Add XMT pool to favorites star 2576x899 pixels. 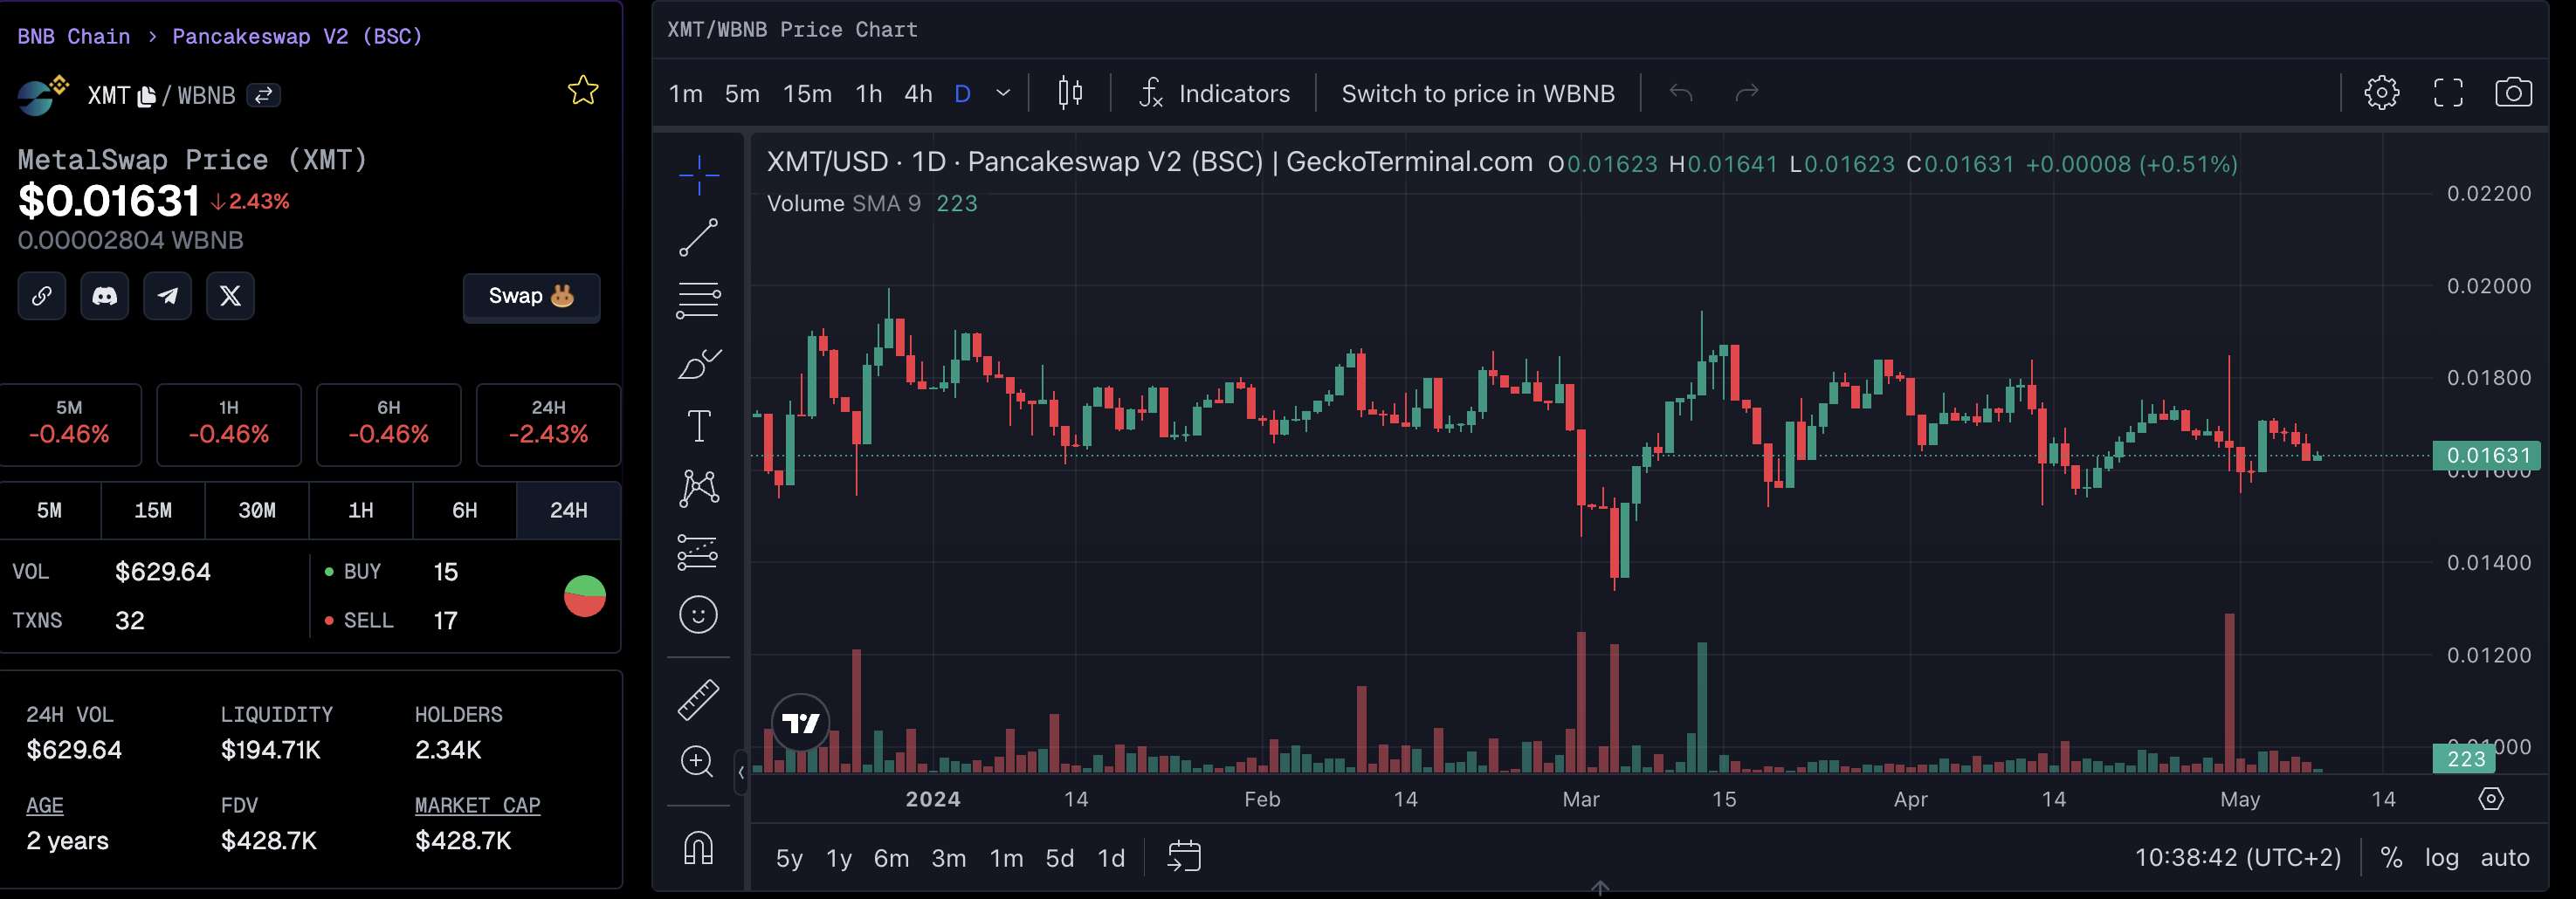pos(583,91)
